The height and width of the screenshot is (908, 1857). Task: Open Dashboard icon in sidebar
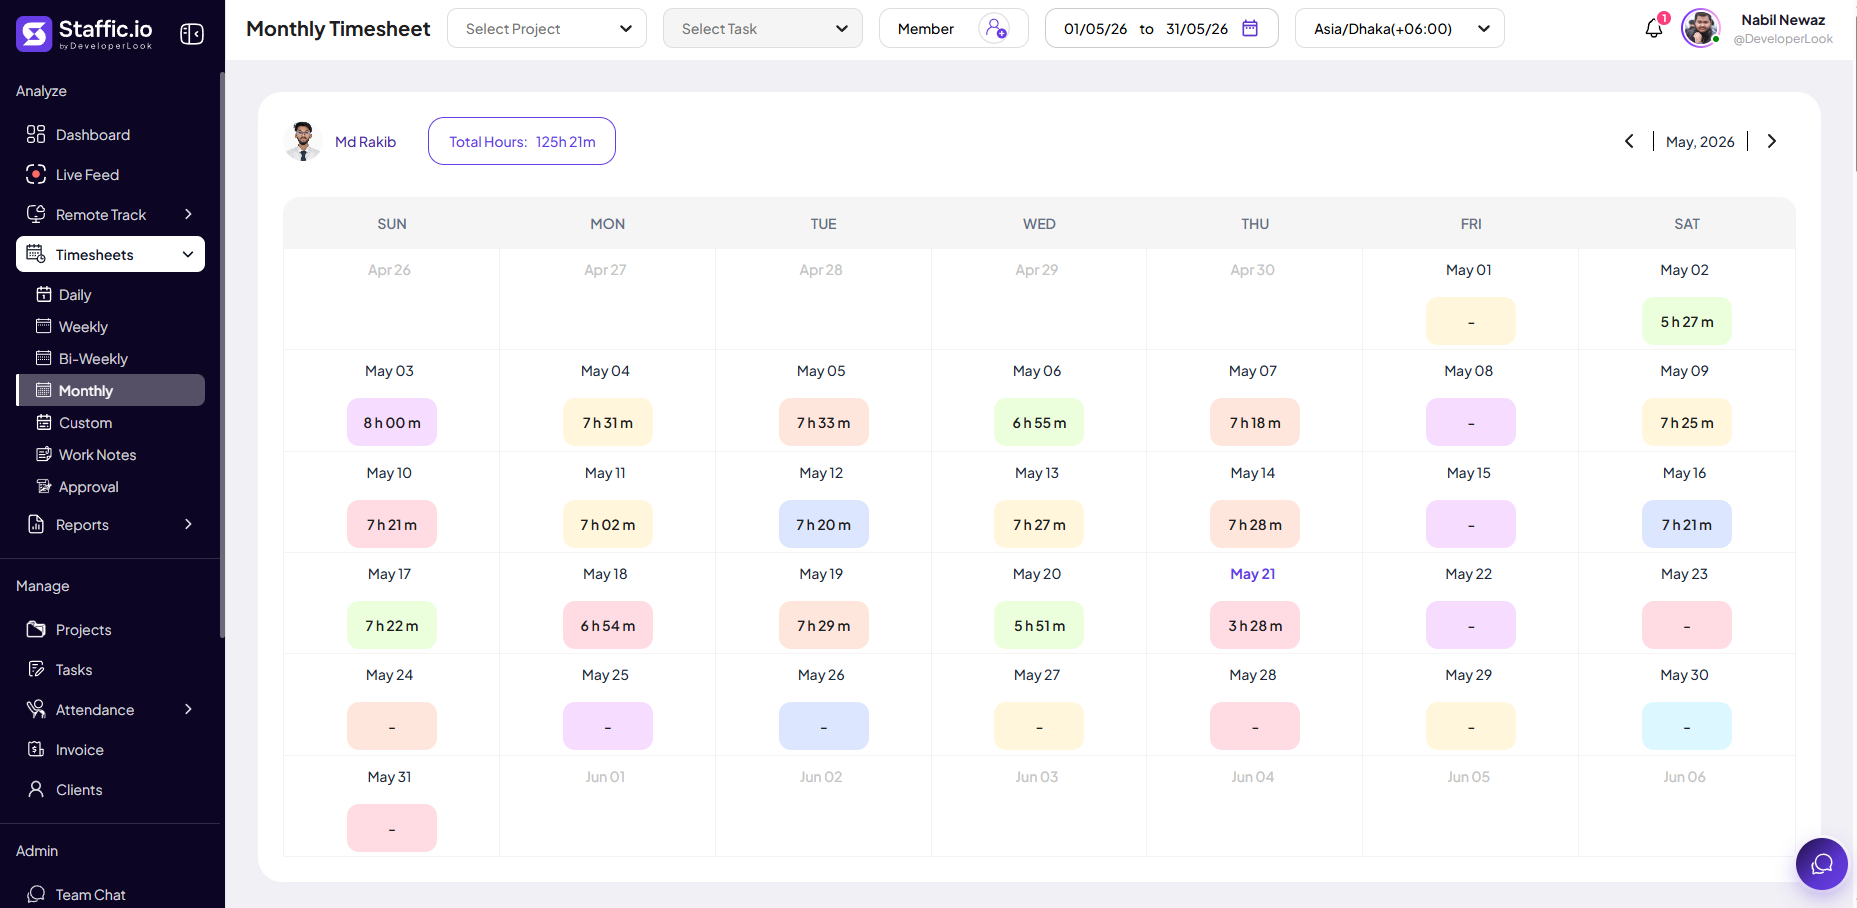coord(36,134)
